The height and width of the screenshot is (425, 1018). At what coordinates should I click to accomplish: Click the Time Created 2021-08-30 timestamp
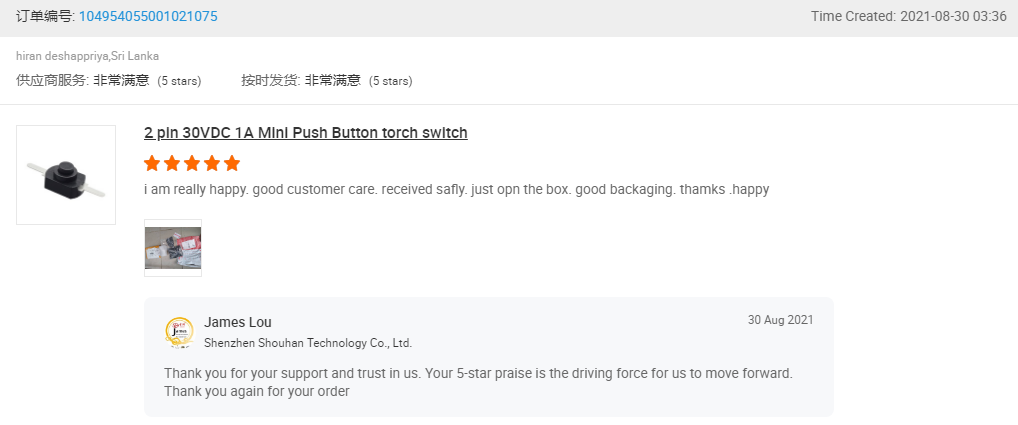tap(909, 17)
